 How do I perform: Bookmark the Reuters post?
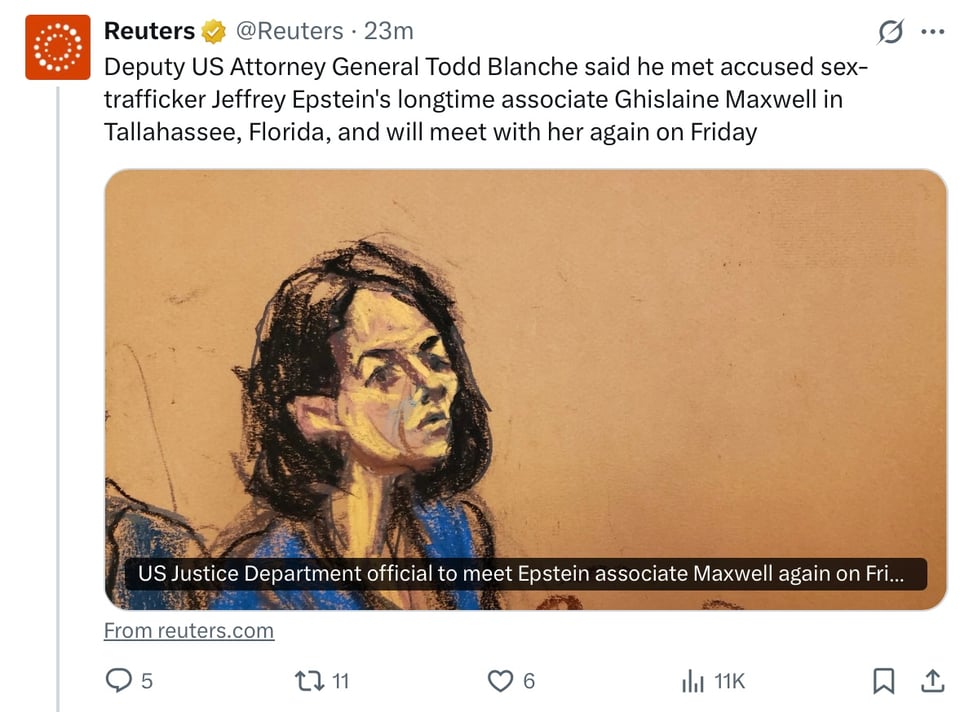[884, 680]
